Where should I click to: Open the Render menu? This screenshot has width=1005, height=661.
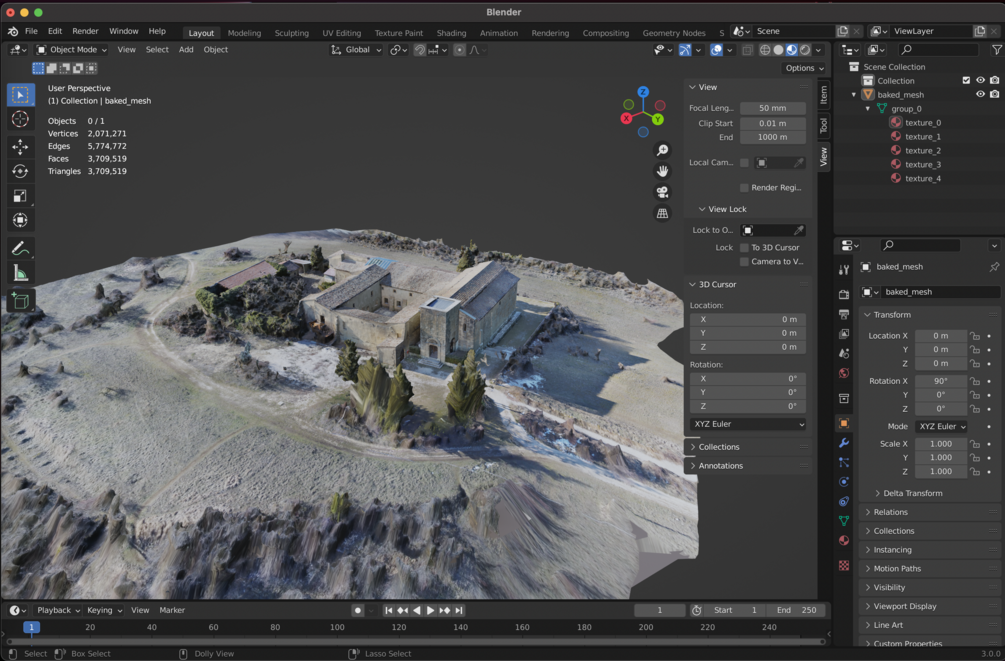click(85, 31)
